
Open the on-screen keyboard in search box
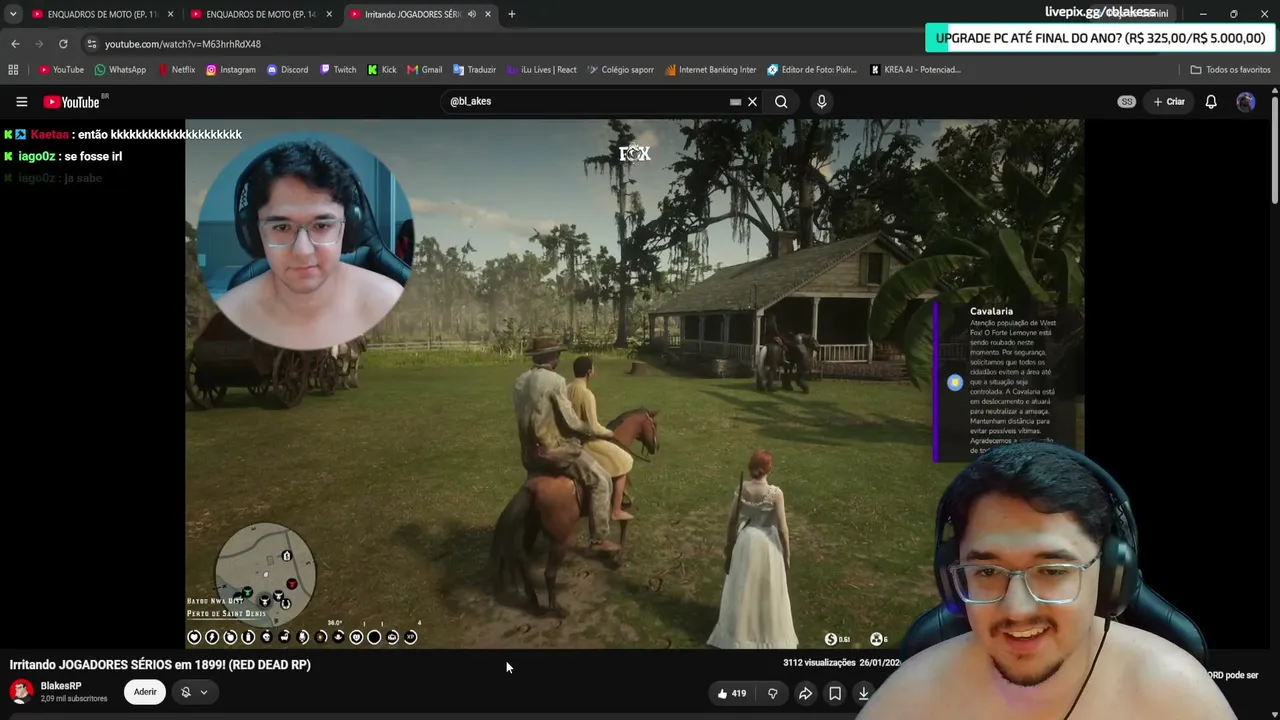point(735,101)
